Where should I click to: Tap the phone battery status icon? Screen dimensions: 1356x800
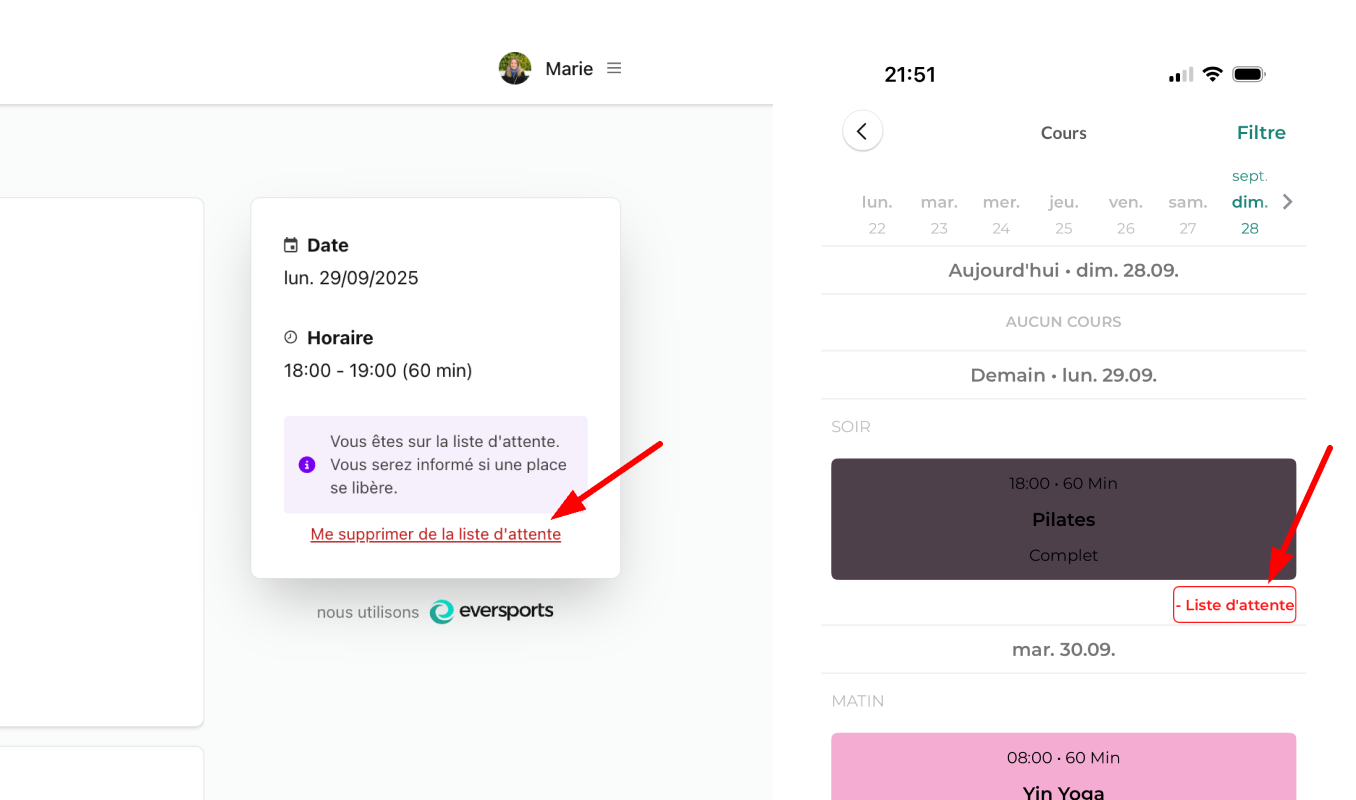coord(1249,74)
